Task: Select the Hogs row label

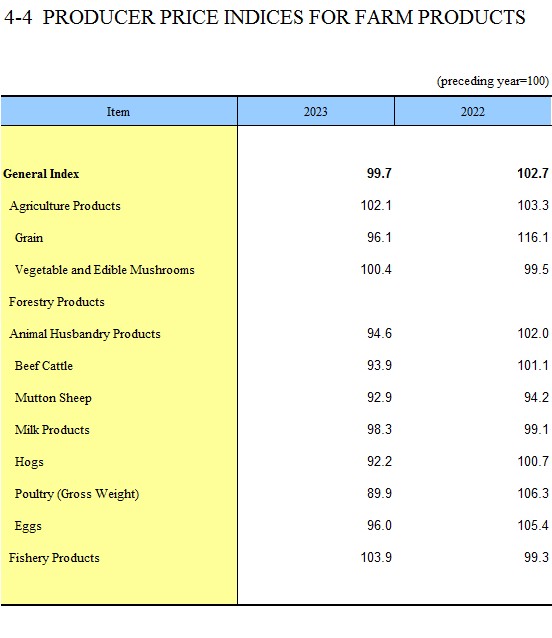Action: (x=29, y=462)
